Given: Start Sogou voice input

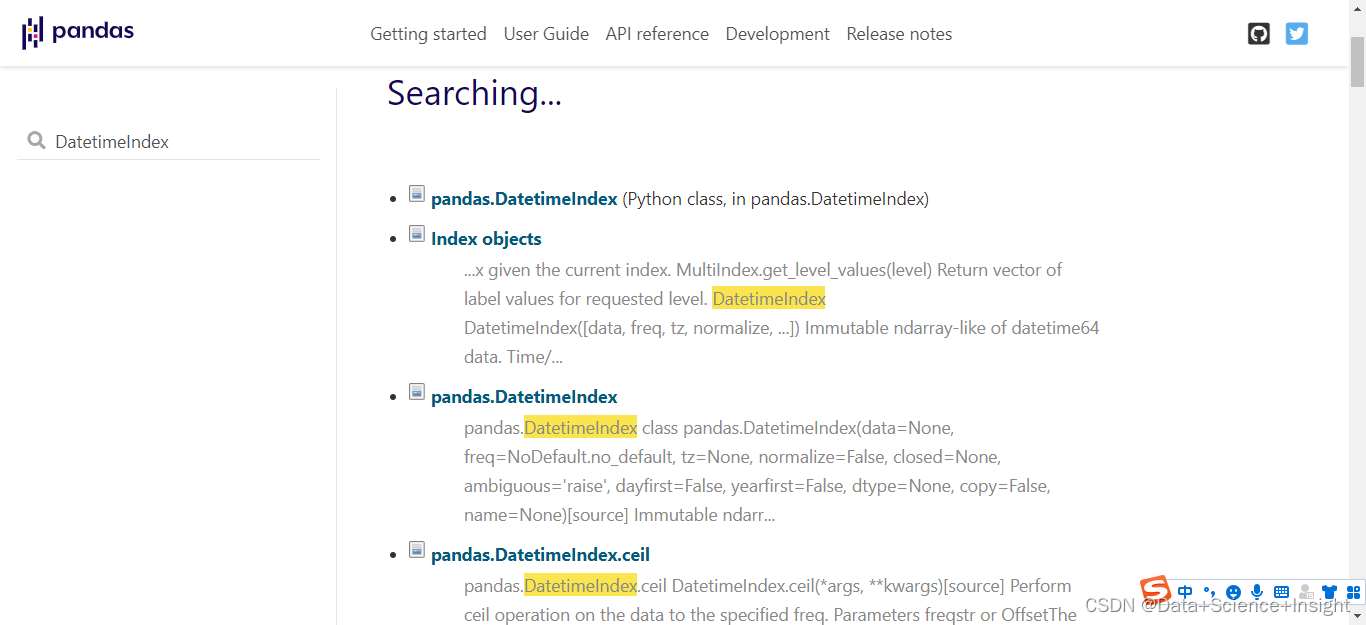Looking at the screenshot, I should pos(1257,592).
